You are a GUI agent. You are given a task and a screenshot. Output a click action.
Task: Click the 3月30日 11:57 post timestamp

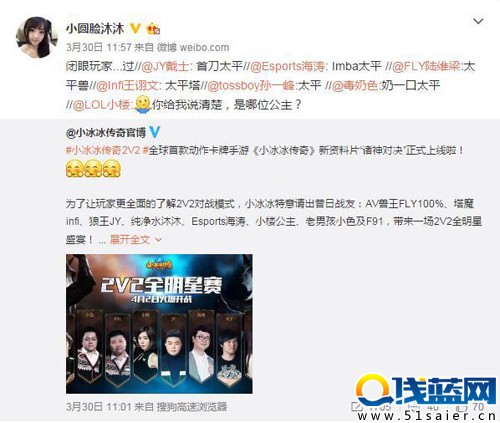coord(99,47)
